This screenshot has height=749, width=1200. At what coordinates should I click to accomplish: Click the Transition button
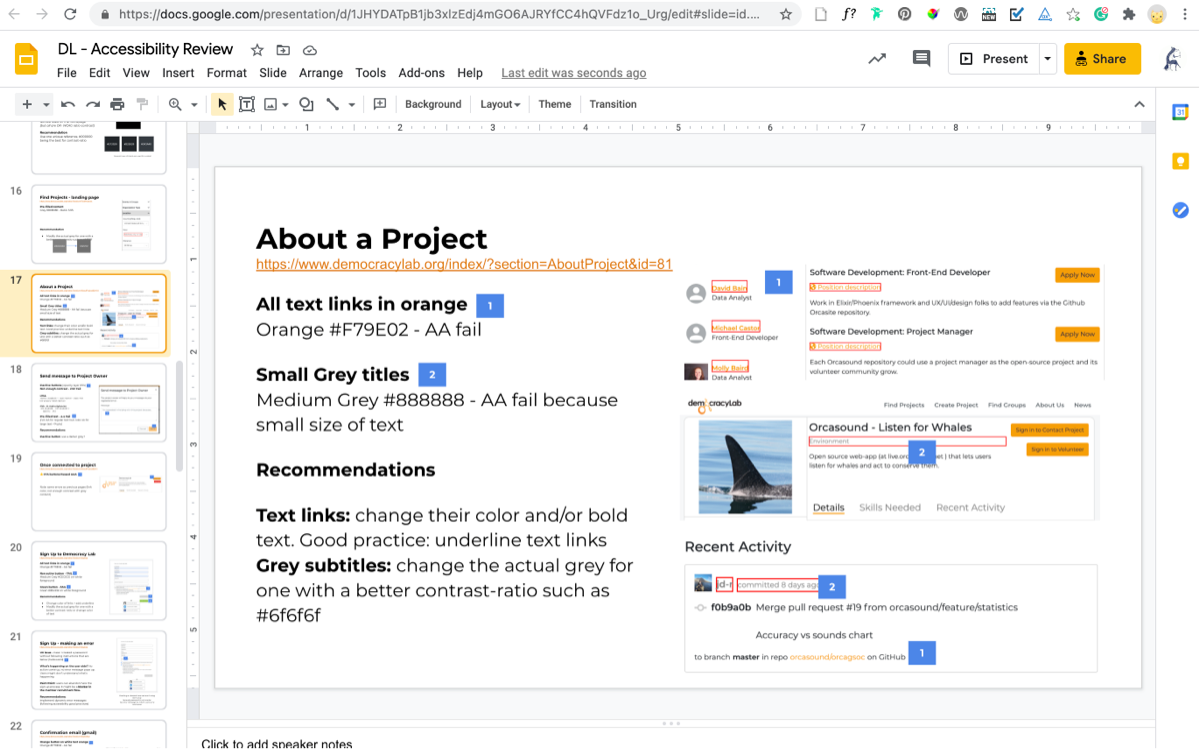[x=613, y=104]
